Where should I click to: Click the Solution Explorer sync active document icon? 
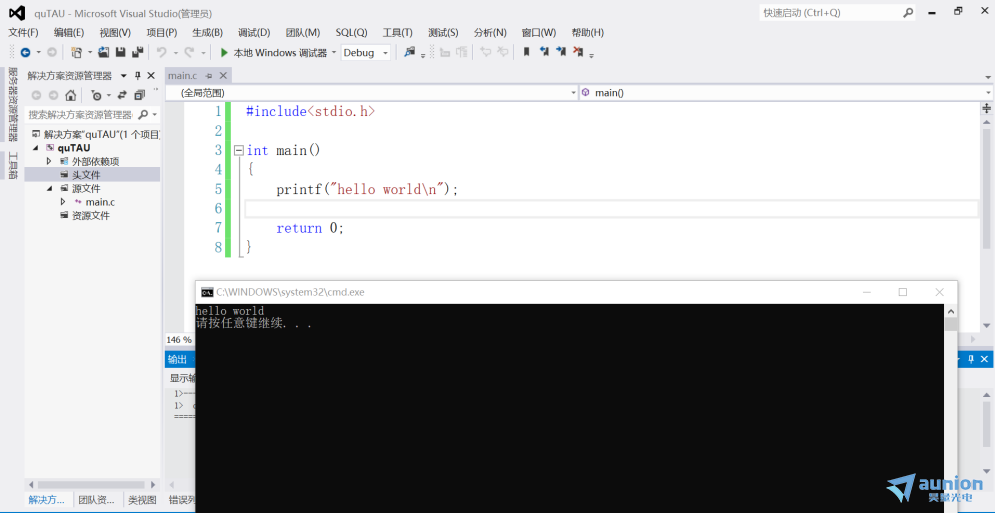pyautogui.click(x=122, y=95)
